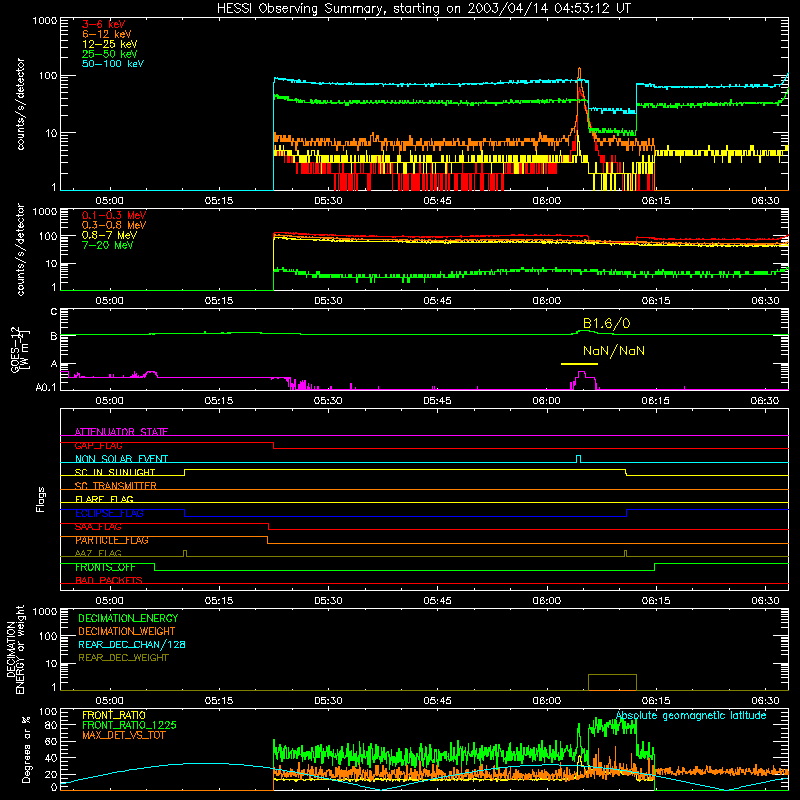The width and height of the screenshot is (800, 800).
Task: Click the orange 6-12 keV spike peak
Action: [x=579, y=70]
